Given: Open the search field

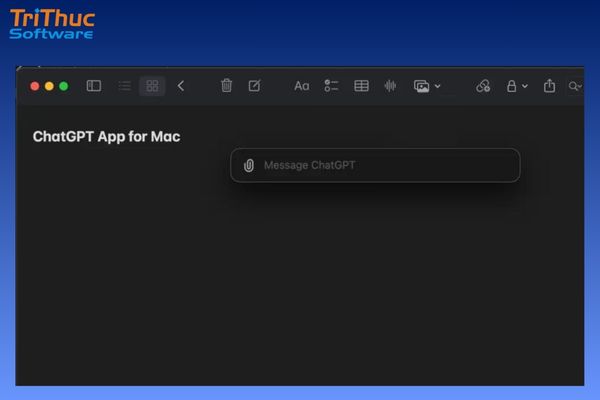Looking at the screenshot, I should (x=575, y=86).
